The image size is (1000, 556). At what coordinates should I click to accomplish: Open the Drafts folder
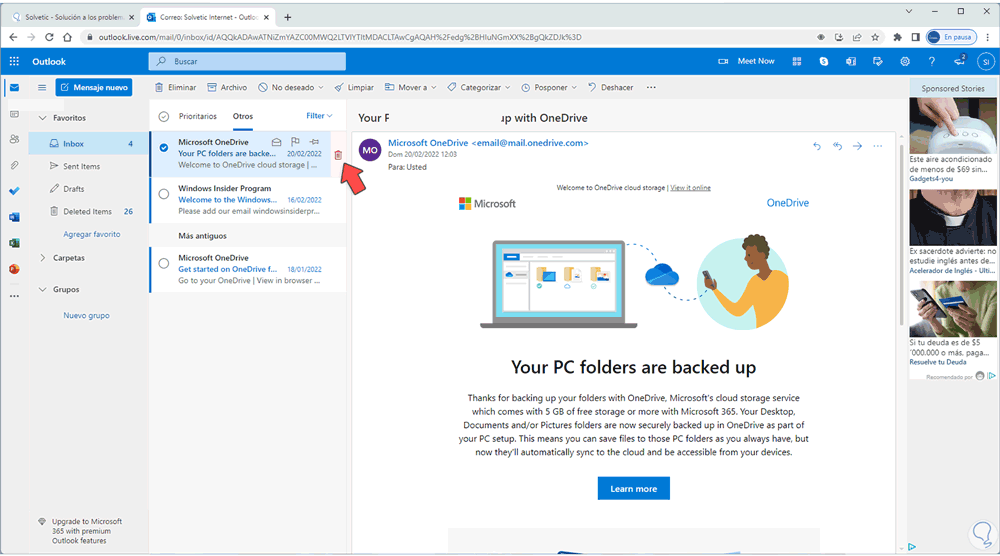click(88, 189)
